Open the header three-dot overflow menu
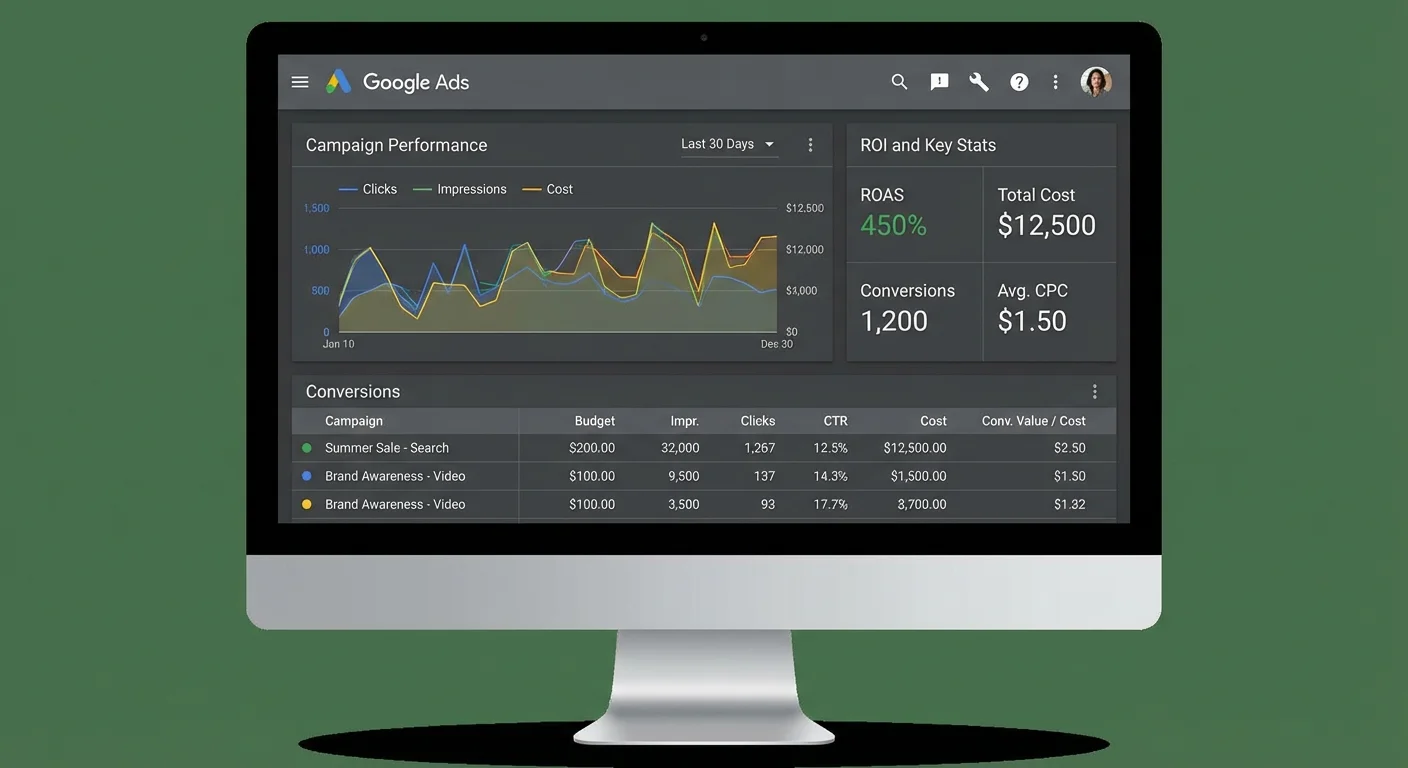1408x768 pixels. (x=1055, y=82)
